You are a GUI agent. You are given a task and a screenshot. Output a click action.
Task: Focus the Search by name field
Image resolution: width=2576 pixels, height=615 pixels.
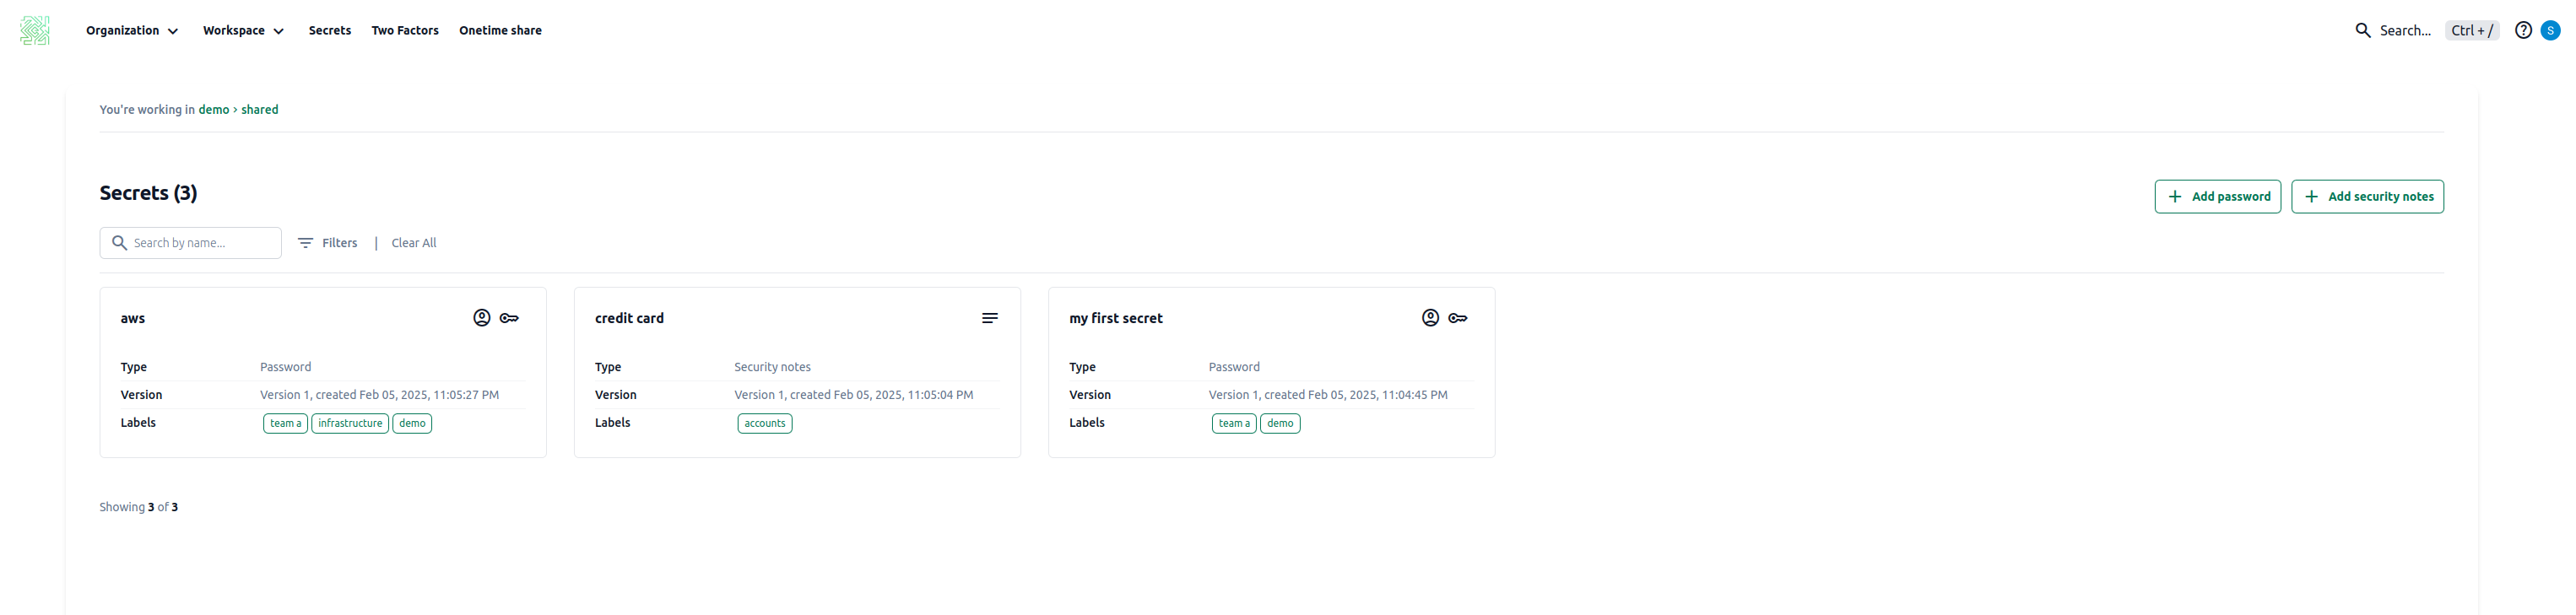click(x=190, y=243)
